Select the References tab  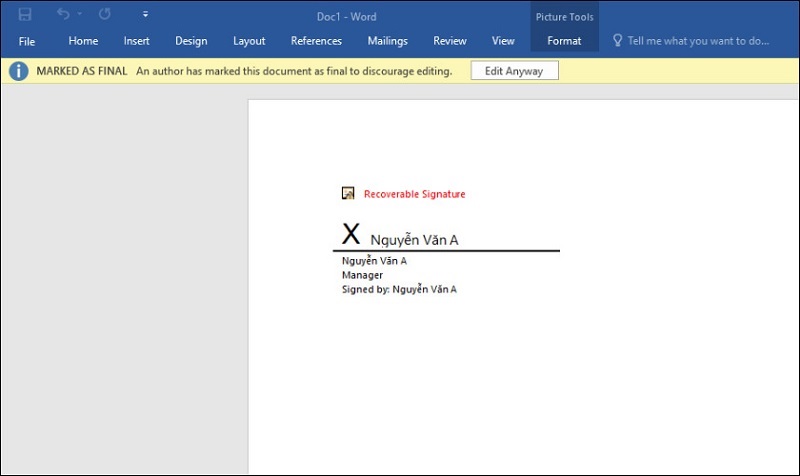316,41
